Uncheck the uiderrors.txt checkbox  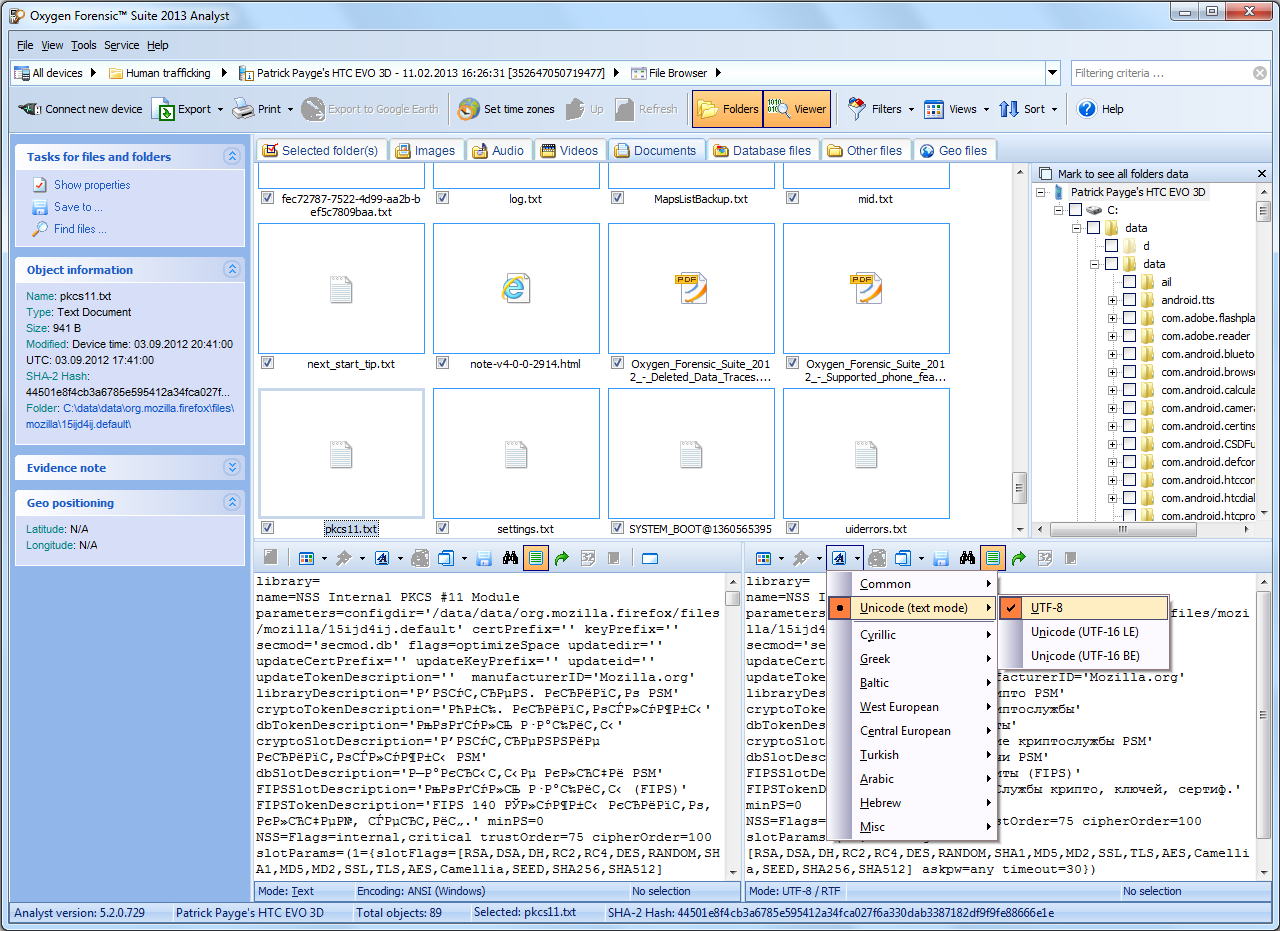point(792,527)
